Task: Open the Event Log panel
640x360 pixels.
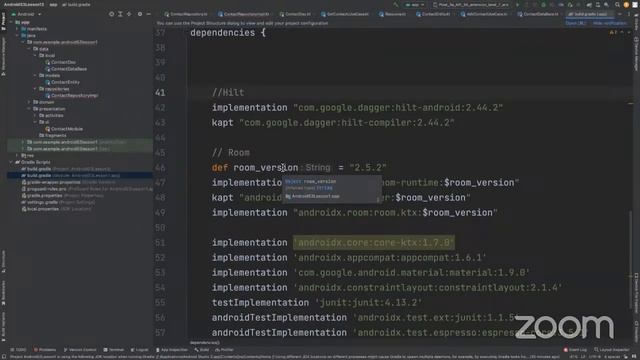Action: coord(575,350)
